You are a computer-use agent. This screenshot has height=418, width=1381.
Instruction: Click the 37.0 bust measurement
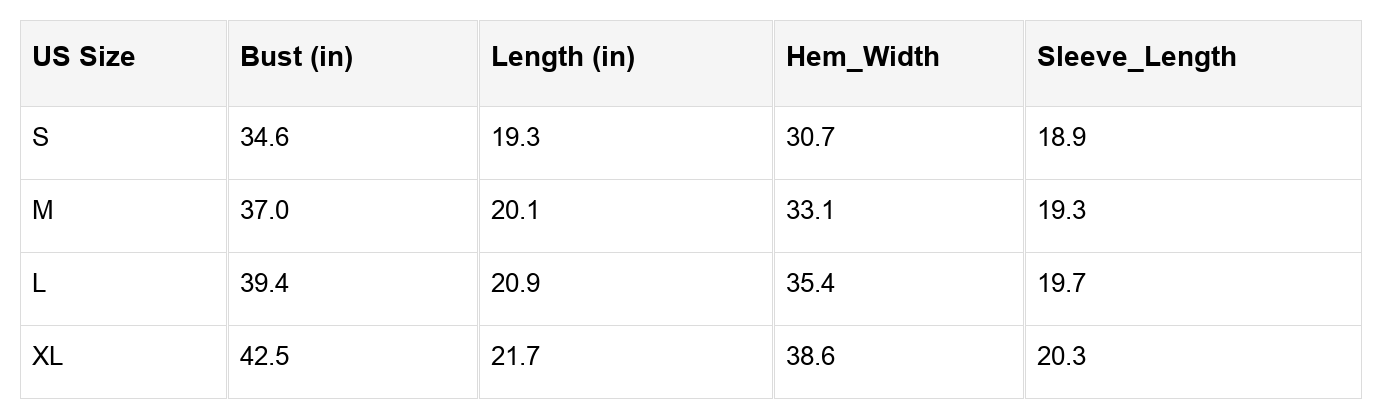coord(264,211)
